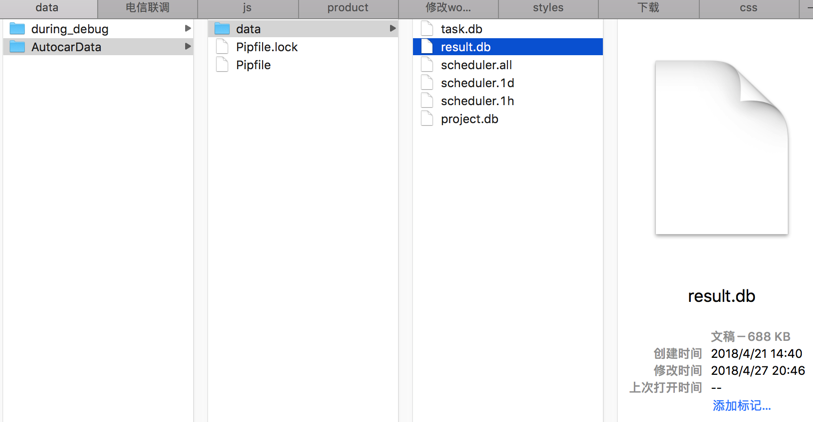Select the Pipfile entry

(253, 65)
